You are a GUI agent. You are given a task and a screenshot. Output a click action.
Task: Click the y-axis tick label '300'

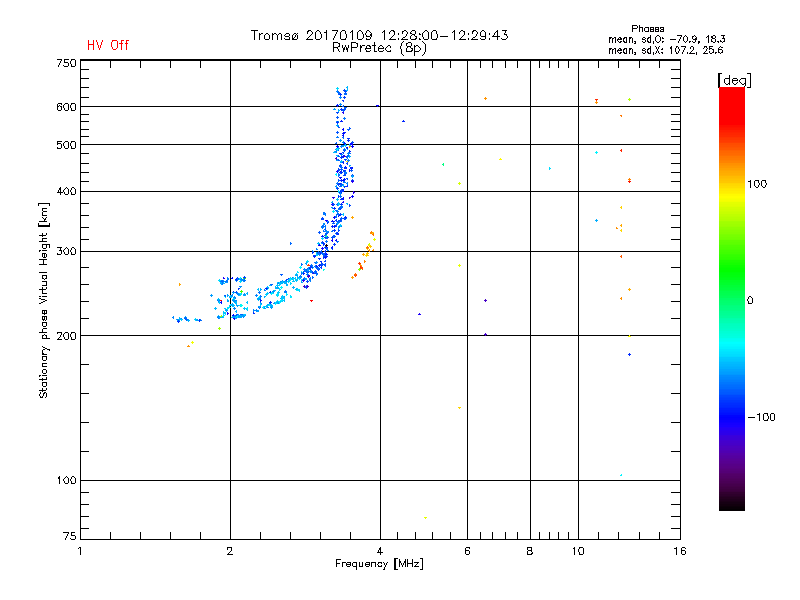coord(66,252)
